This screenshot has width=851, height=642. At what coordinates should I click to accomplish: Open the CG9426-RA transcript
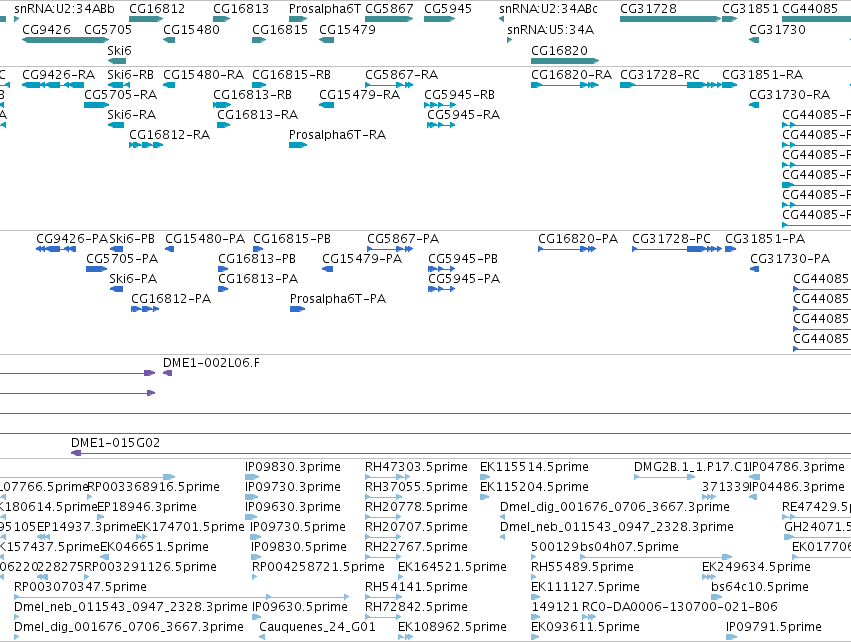pyautogui.click(x=59, y=74)
